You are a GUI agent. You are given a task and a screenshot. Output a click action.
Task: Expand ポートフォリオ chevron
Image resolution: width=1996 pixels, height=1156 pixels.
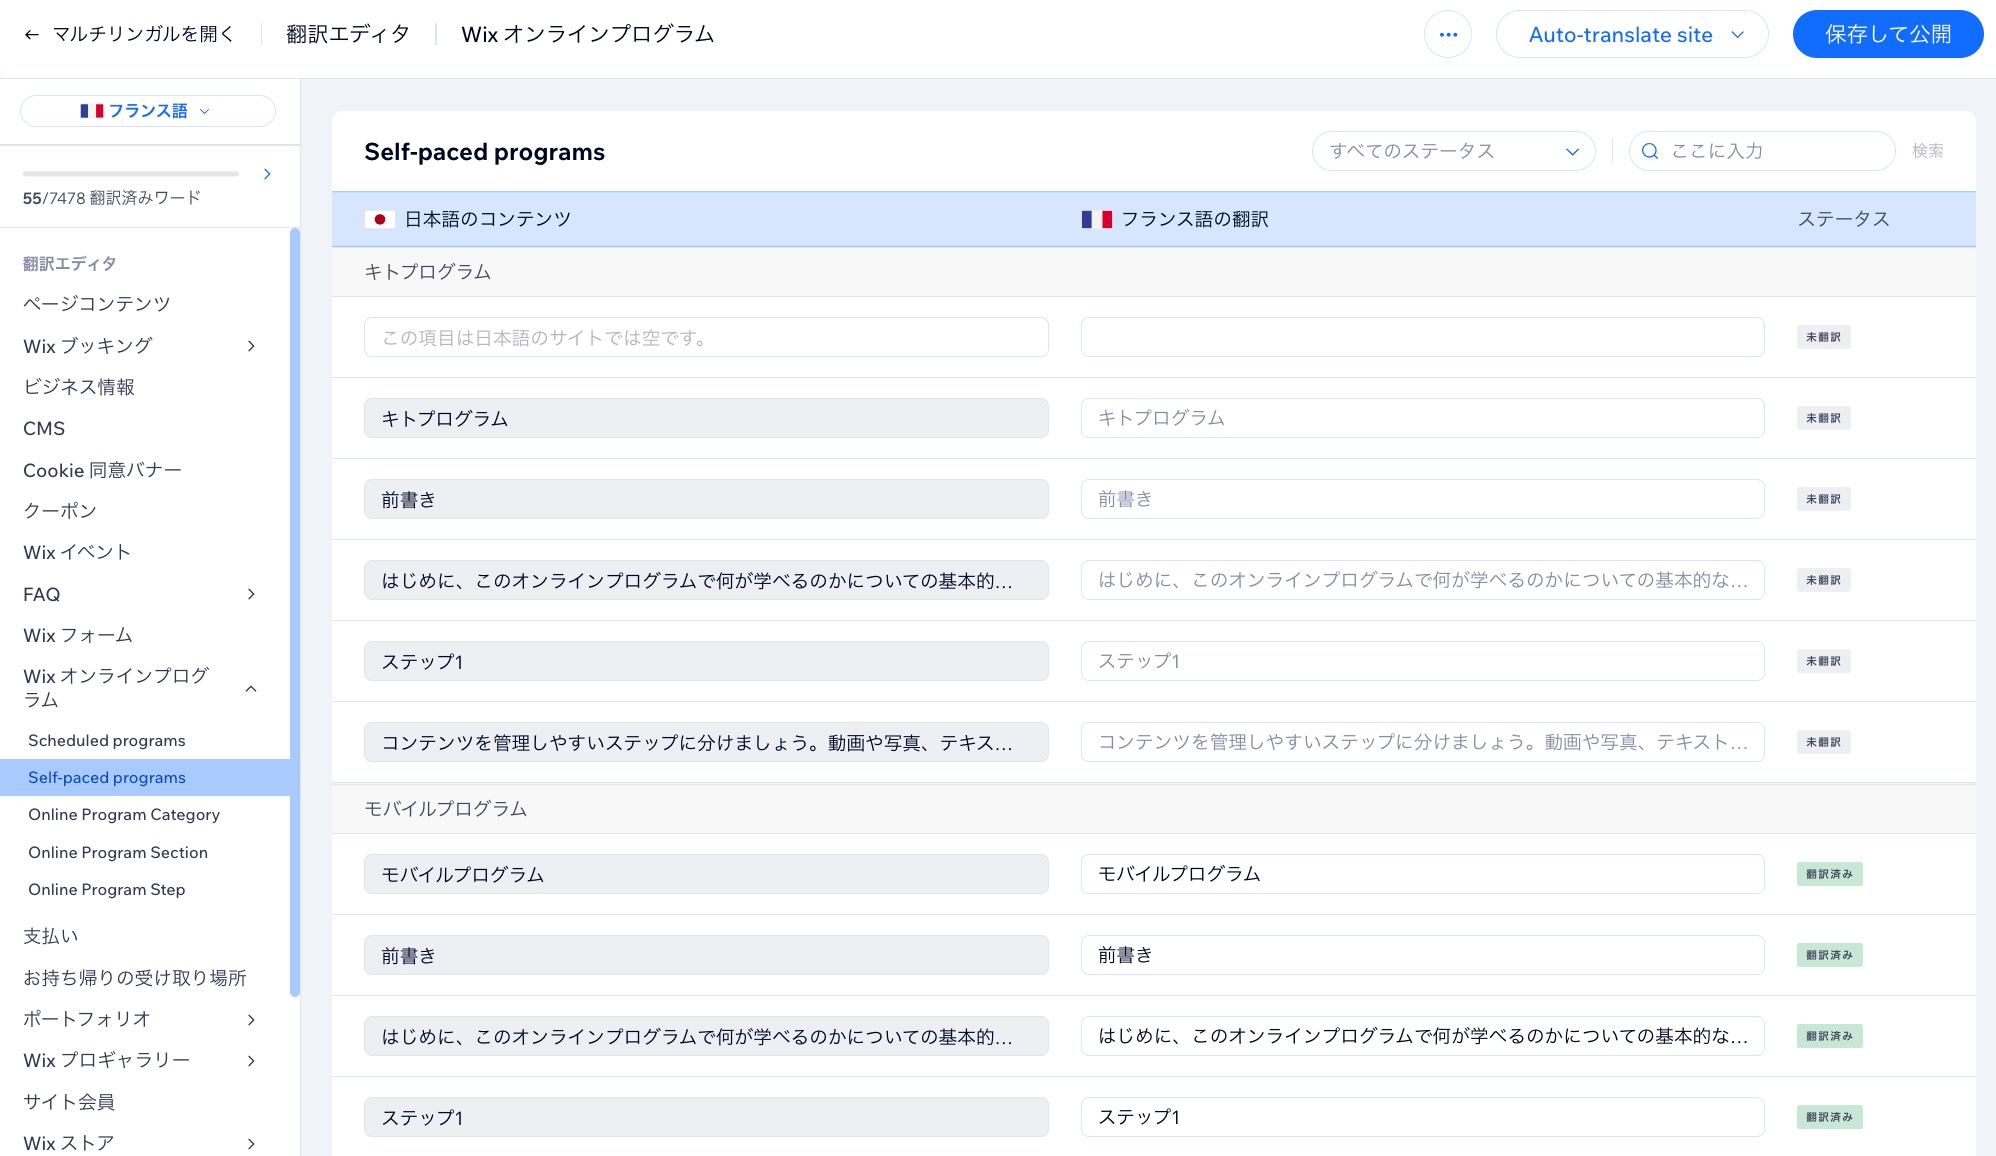(x=251, y=1020)
